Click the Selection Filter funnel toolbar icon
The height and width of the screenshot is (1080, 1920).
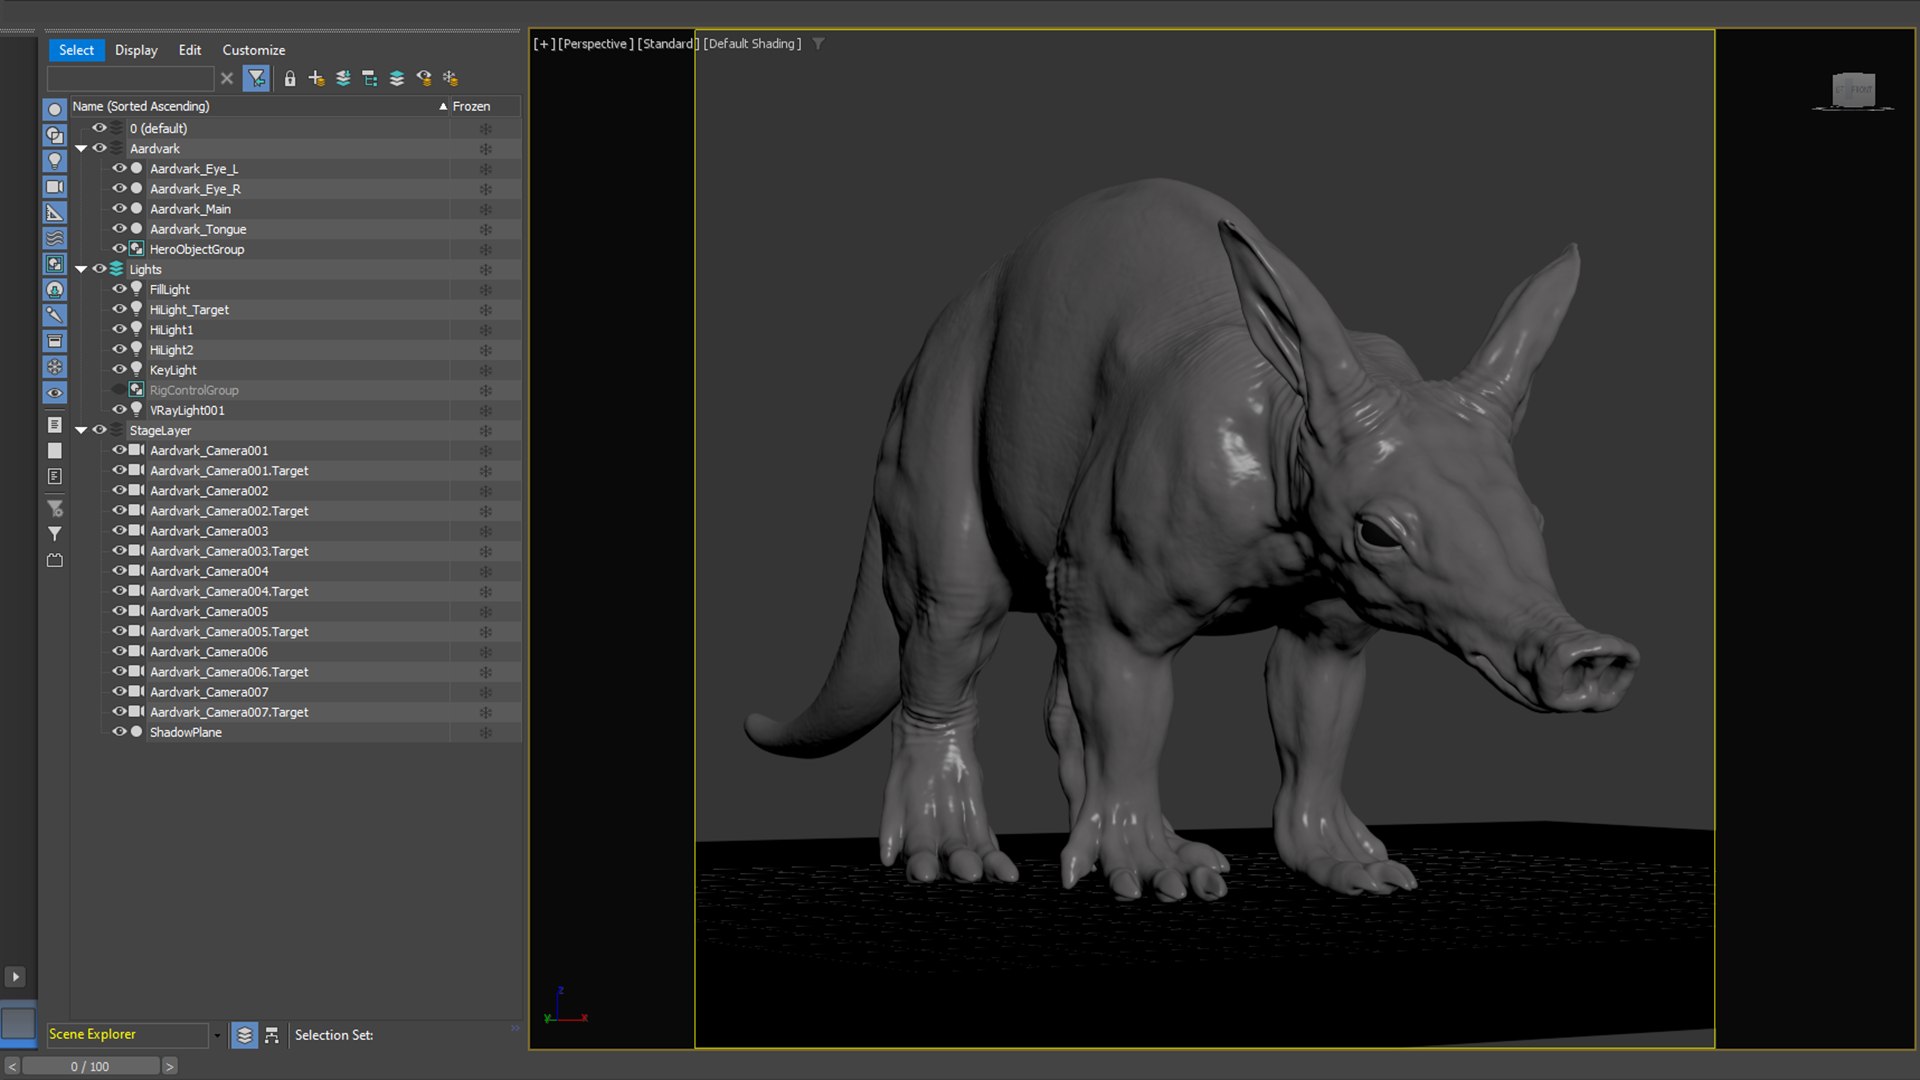click(x=256, y=78)
